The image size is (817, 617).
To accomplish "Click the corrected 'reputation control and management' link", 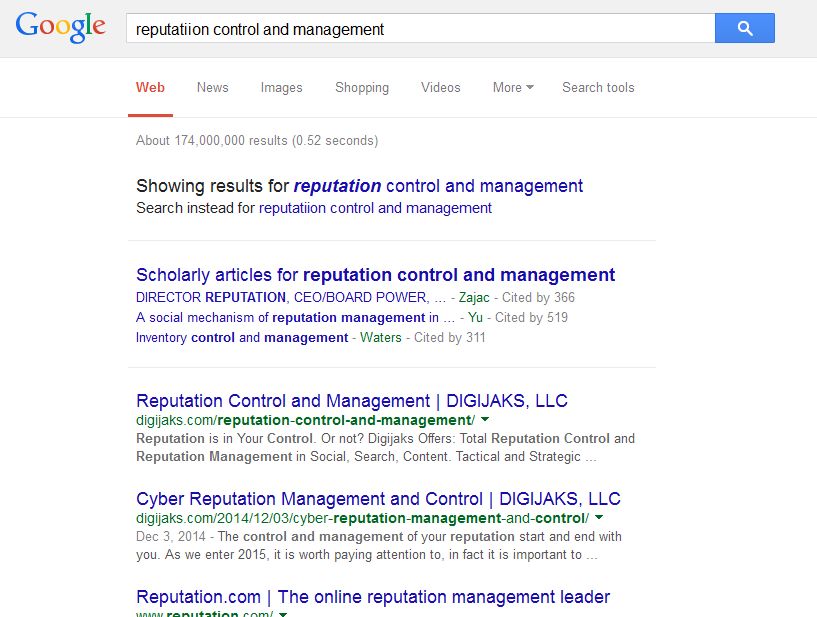I will tap(438, 186).
